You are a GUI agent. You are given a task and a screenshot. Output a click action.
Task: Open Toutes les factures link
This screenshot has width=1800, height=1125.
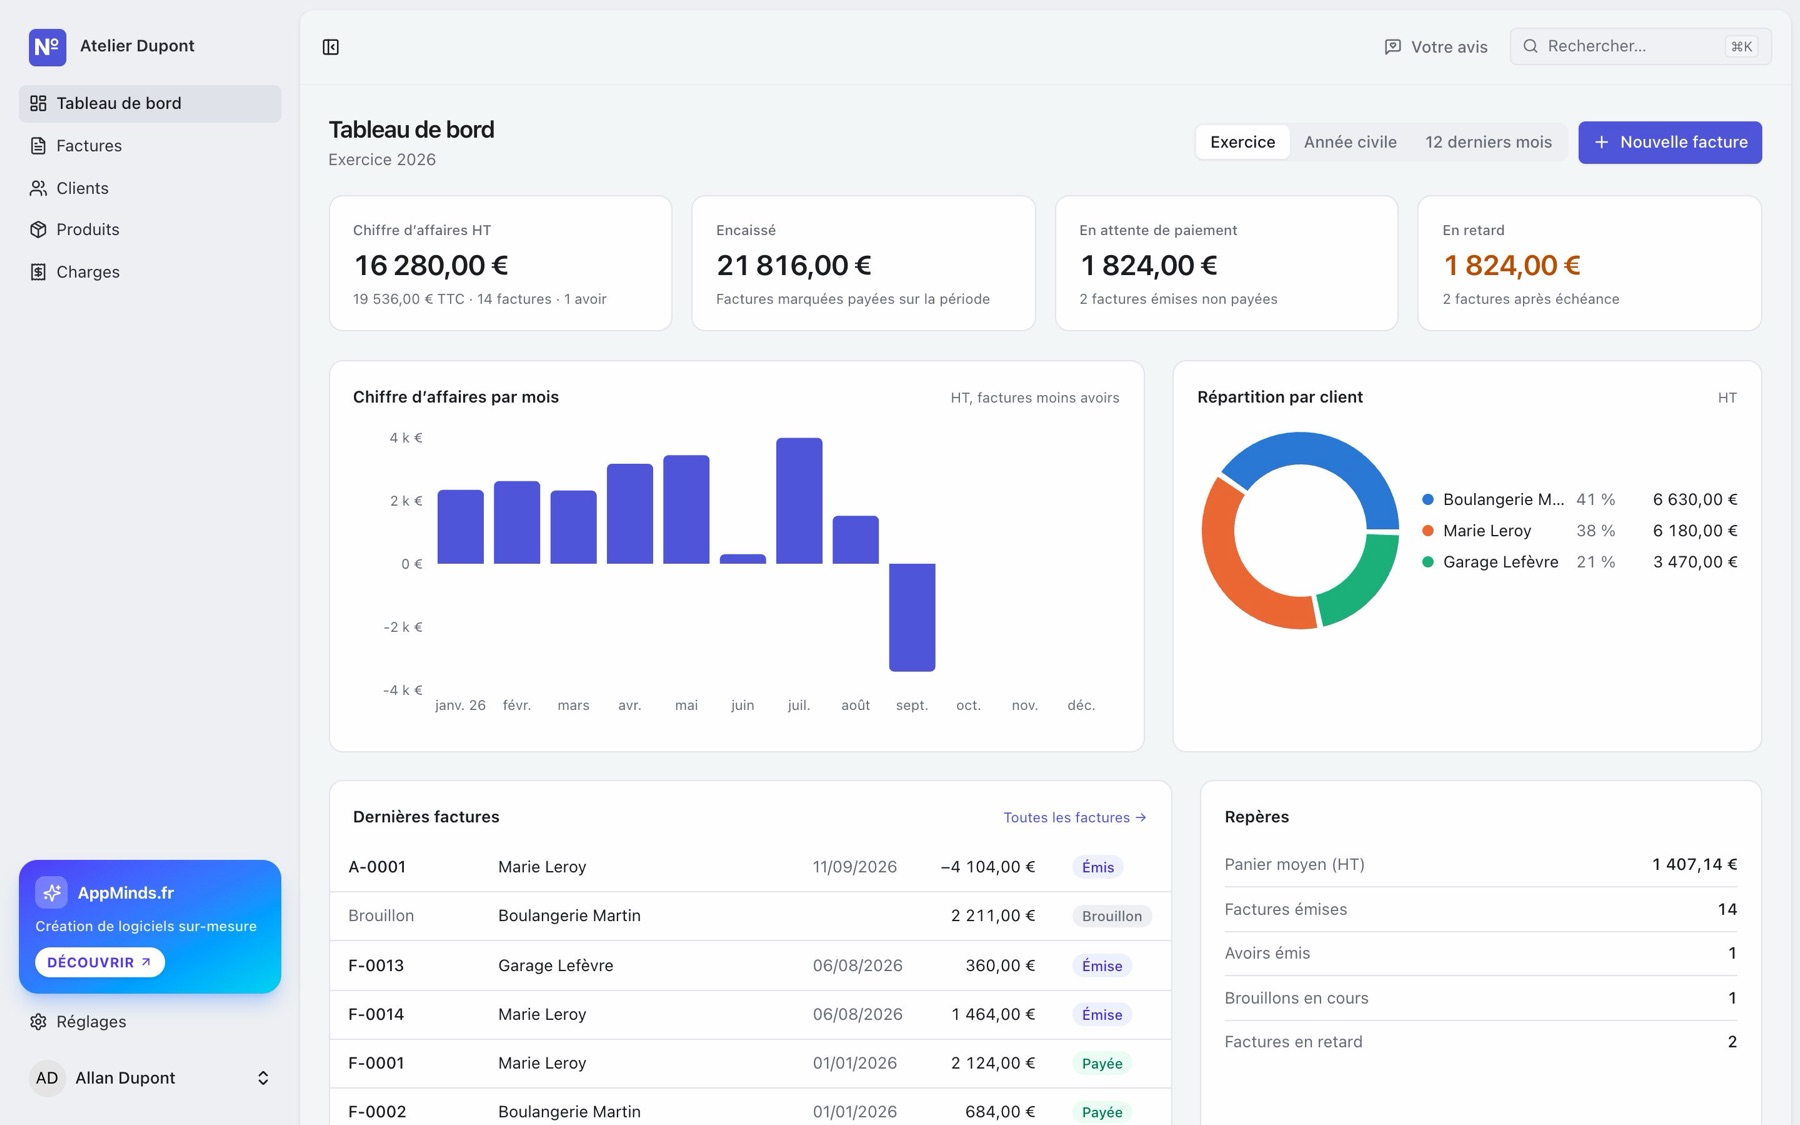click(x=1075, y=818)
